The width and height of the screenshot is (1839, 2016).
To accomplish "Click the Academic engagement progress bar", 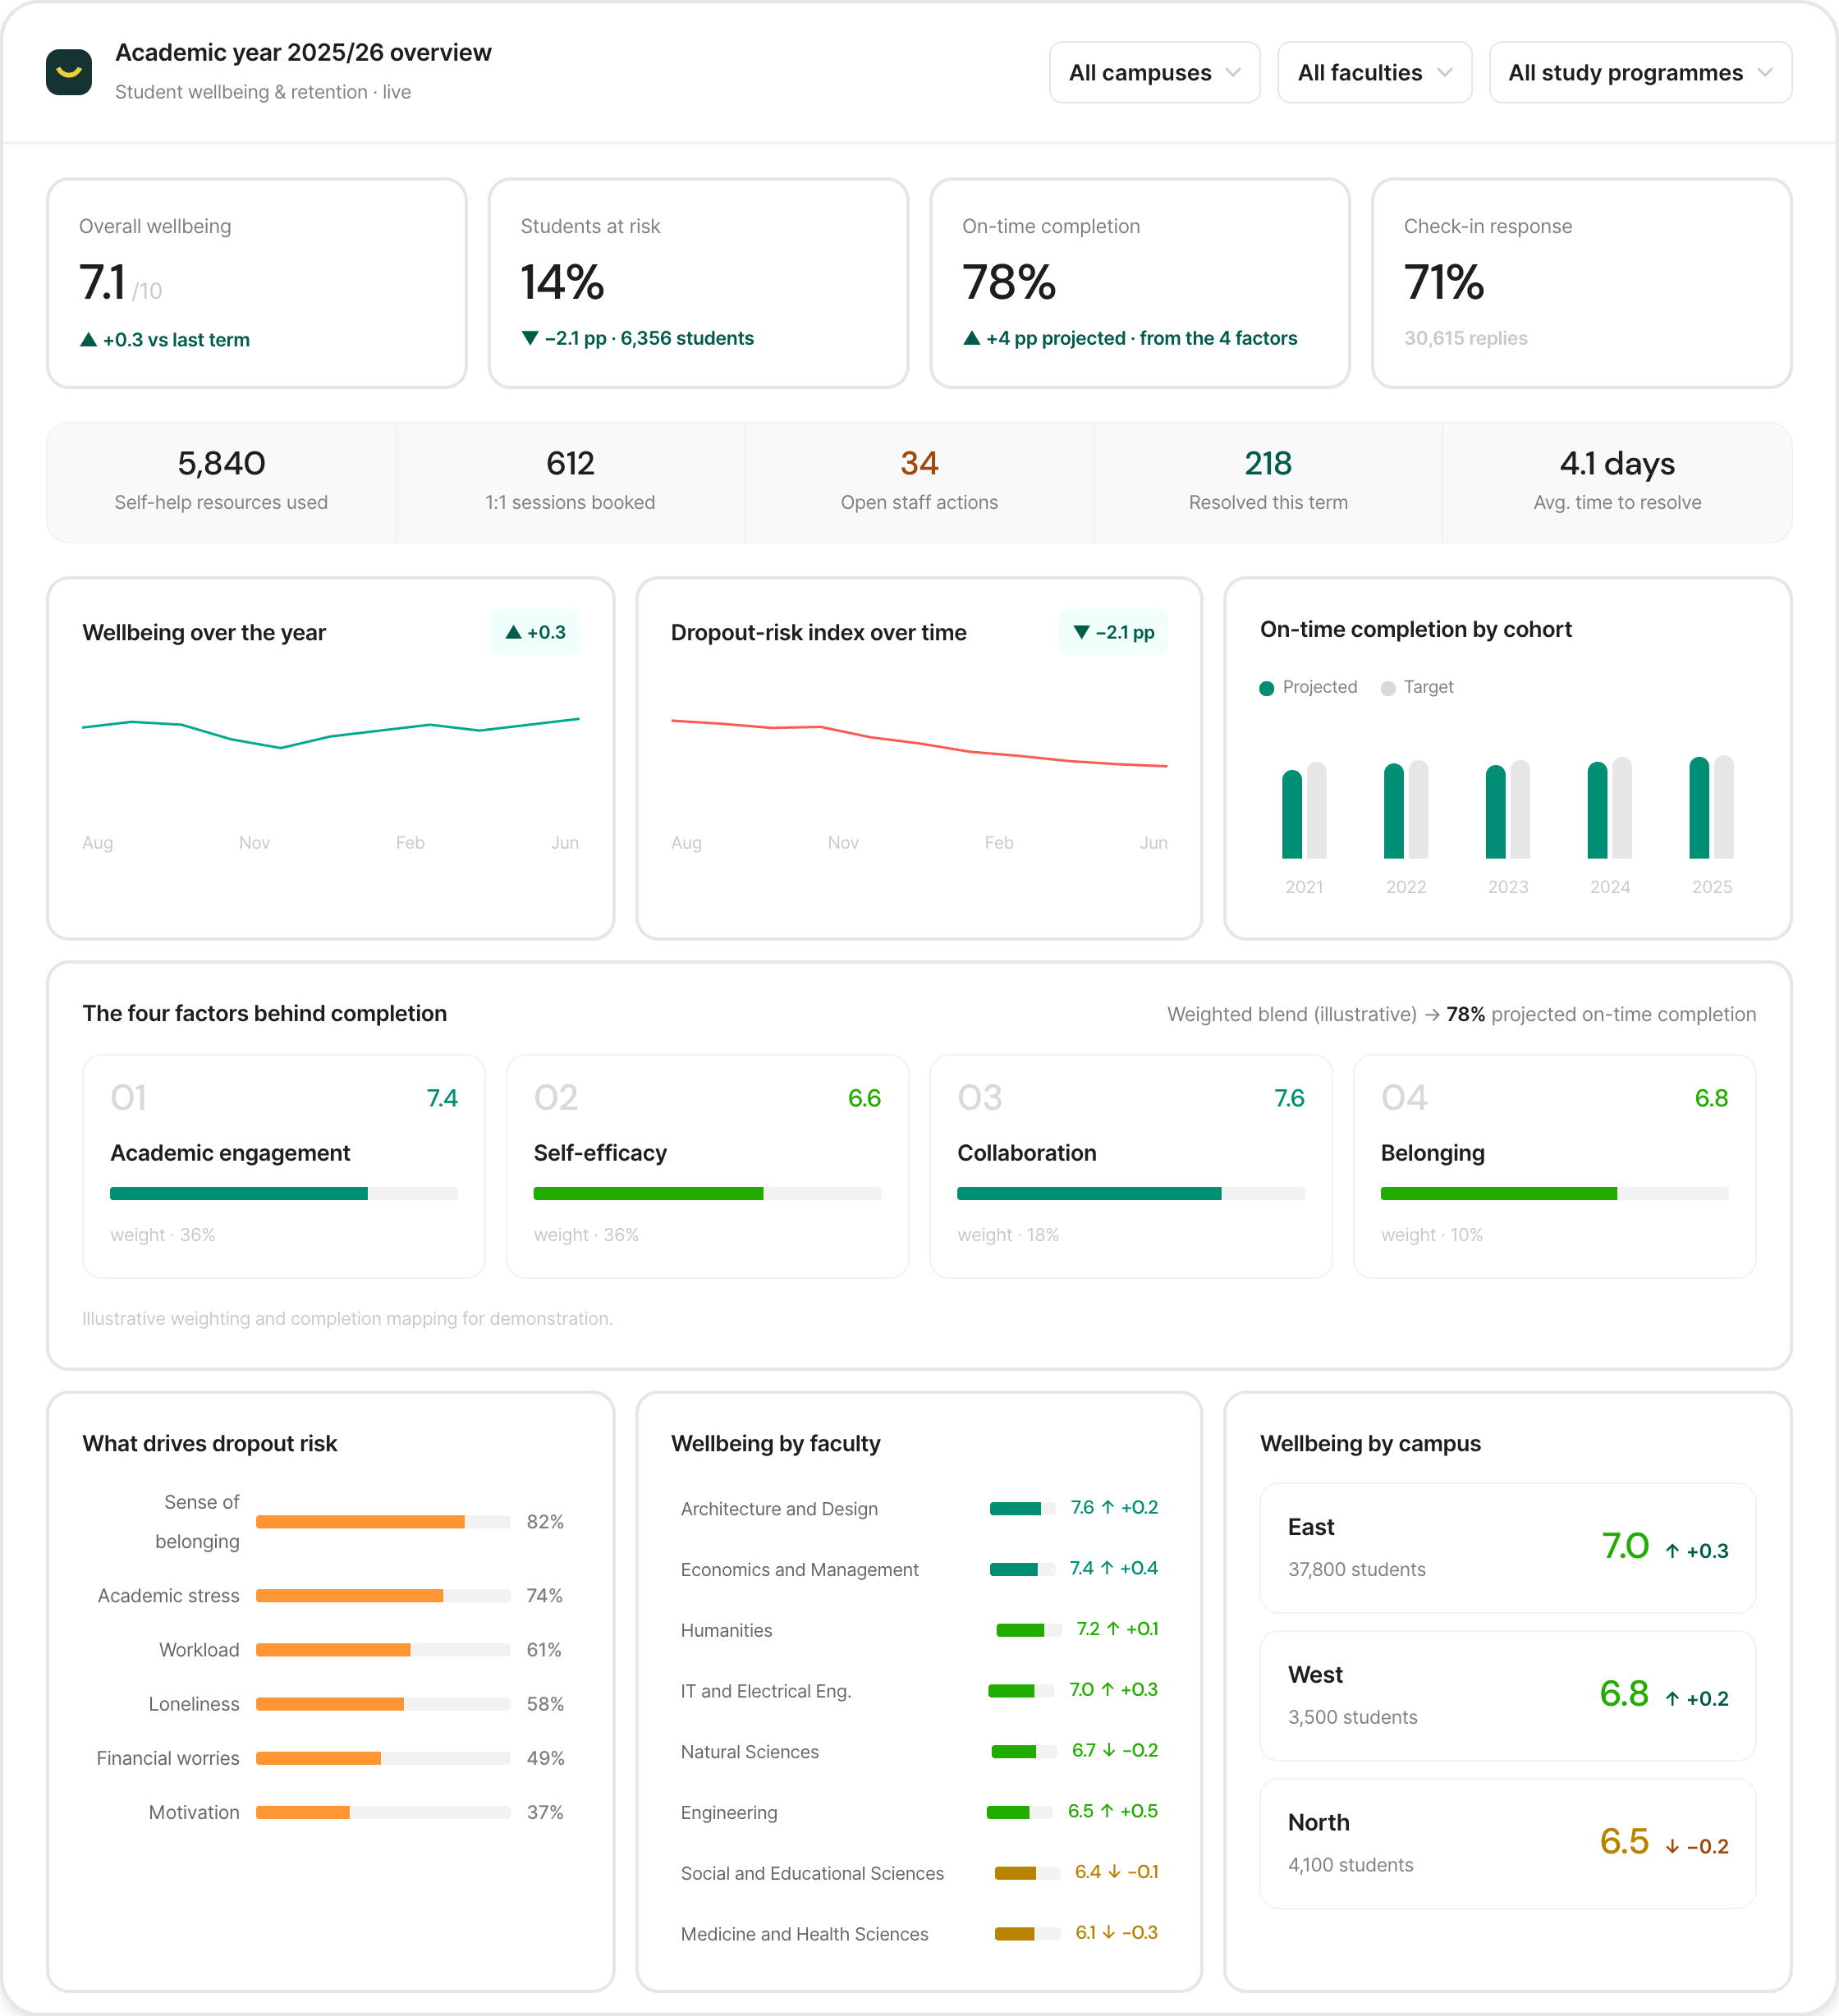I will [x=284, y=1193].
